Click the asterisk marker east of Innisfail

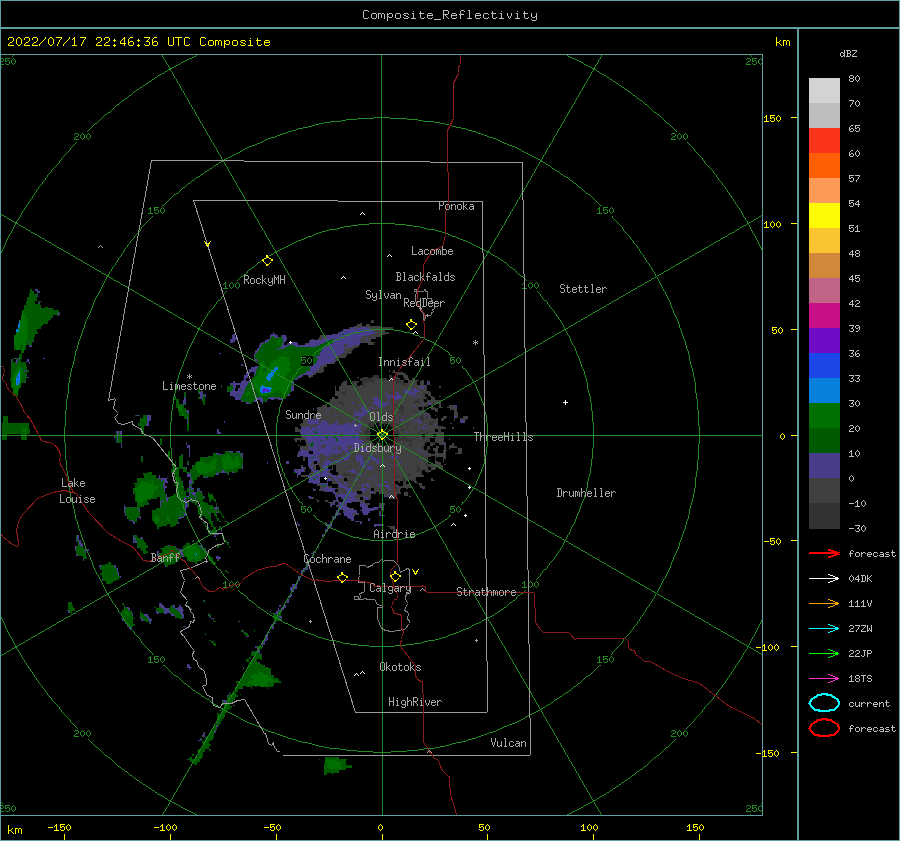[x=475, y=343]
